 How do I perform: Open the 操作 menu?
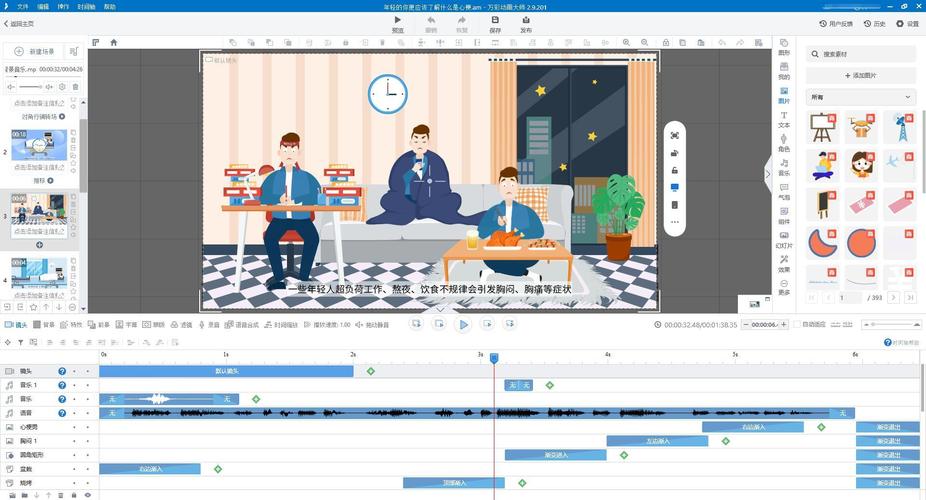tap(63, 6)
